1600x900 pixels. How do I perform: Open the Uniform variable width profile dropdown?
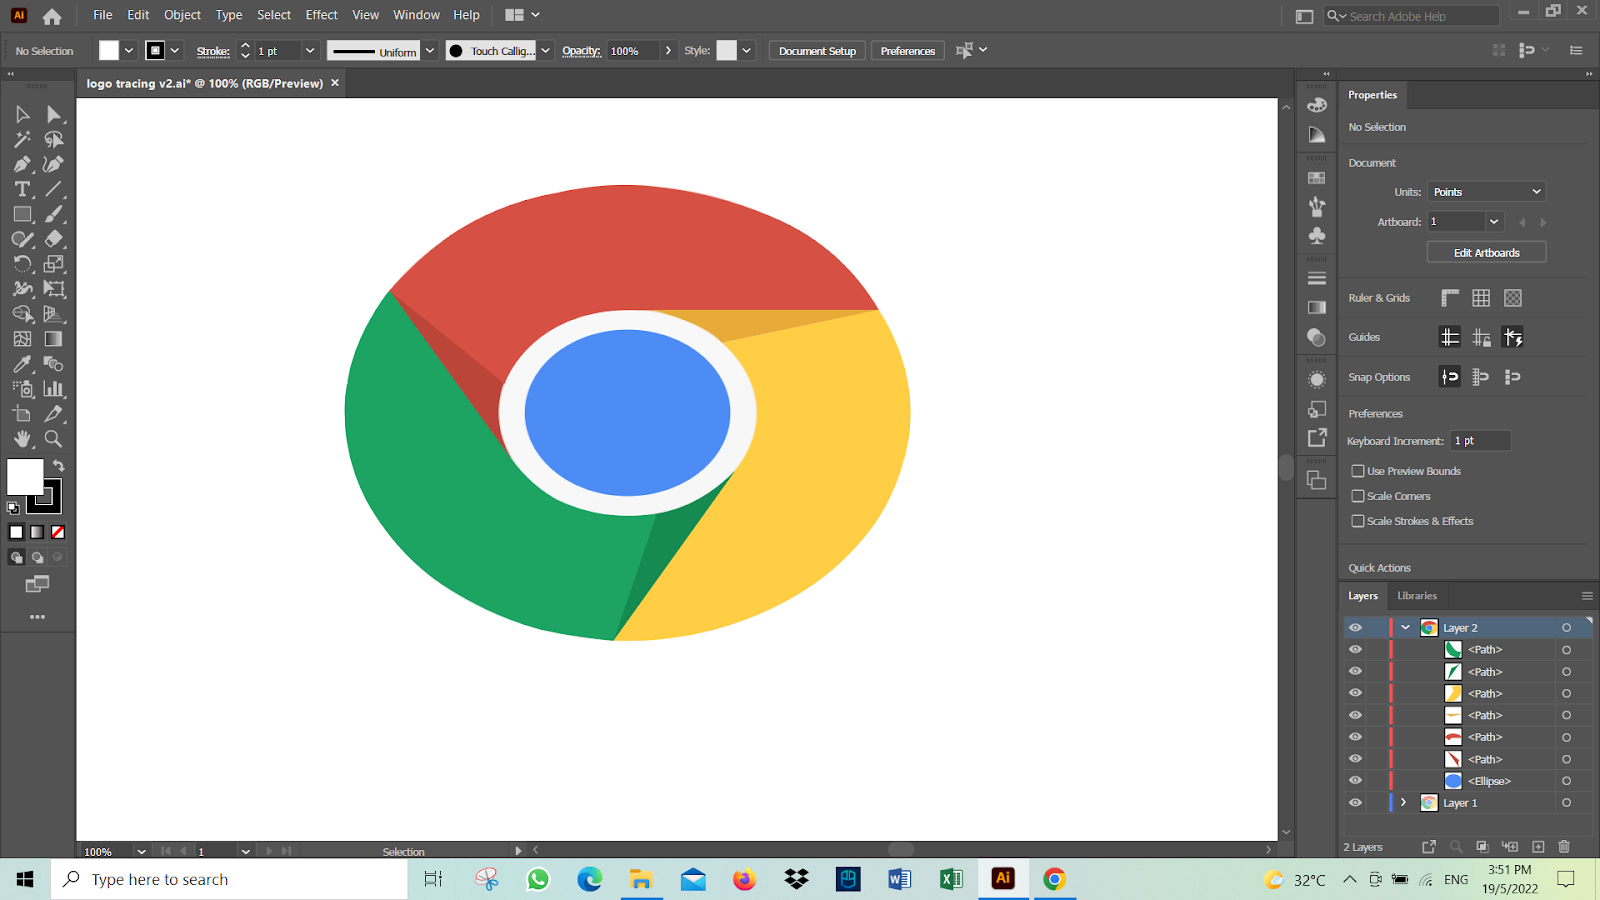click(x=430, y=51)
